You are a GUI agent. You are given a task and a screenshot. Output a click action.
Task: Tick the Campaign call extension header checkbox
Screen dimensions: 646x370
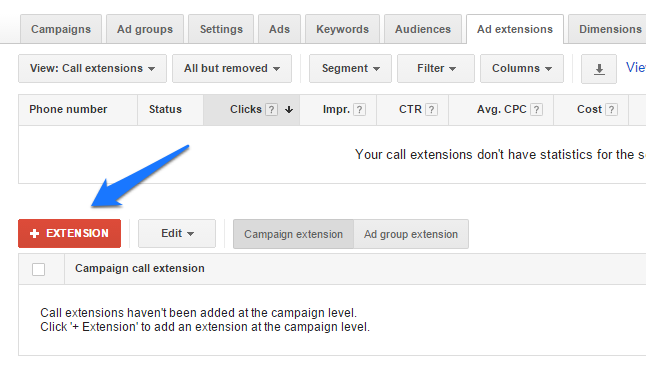tap(38, 269)
